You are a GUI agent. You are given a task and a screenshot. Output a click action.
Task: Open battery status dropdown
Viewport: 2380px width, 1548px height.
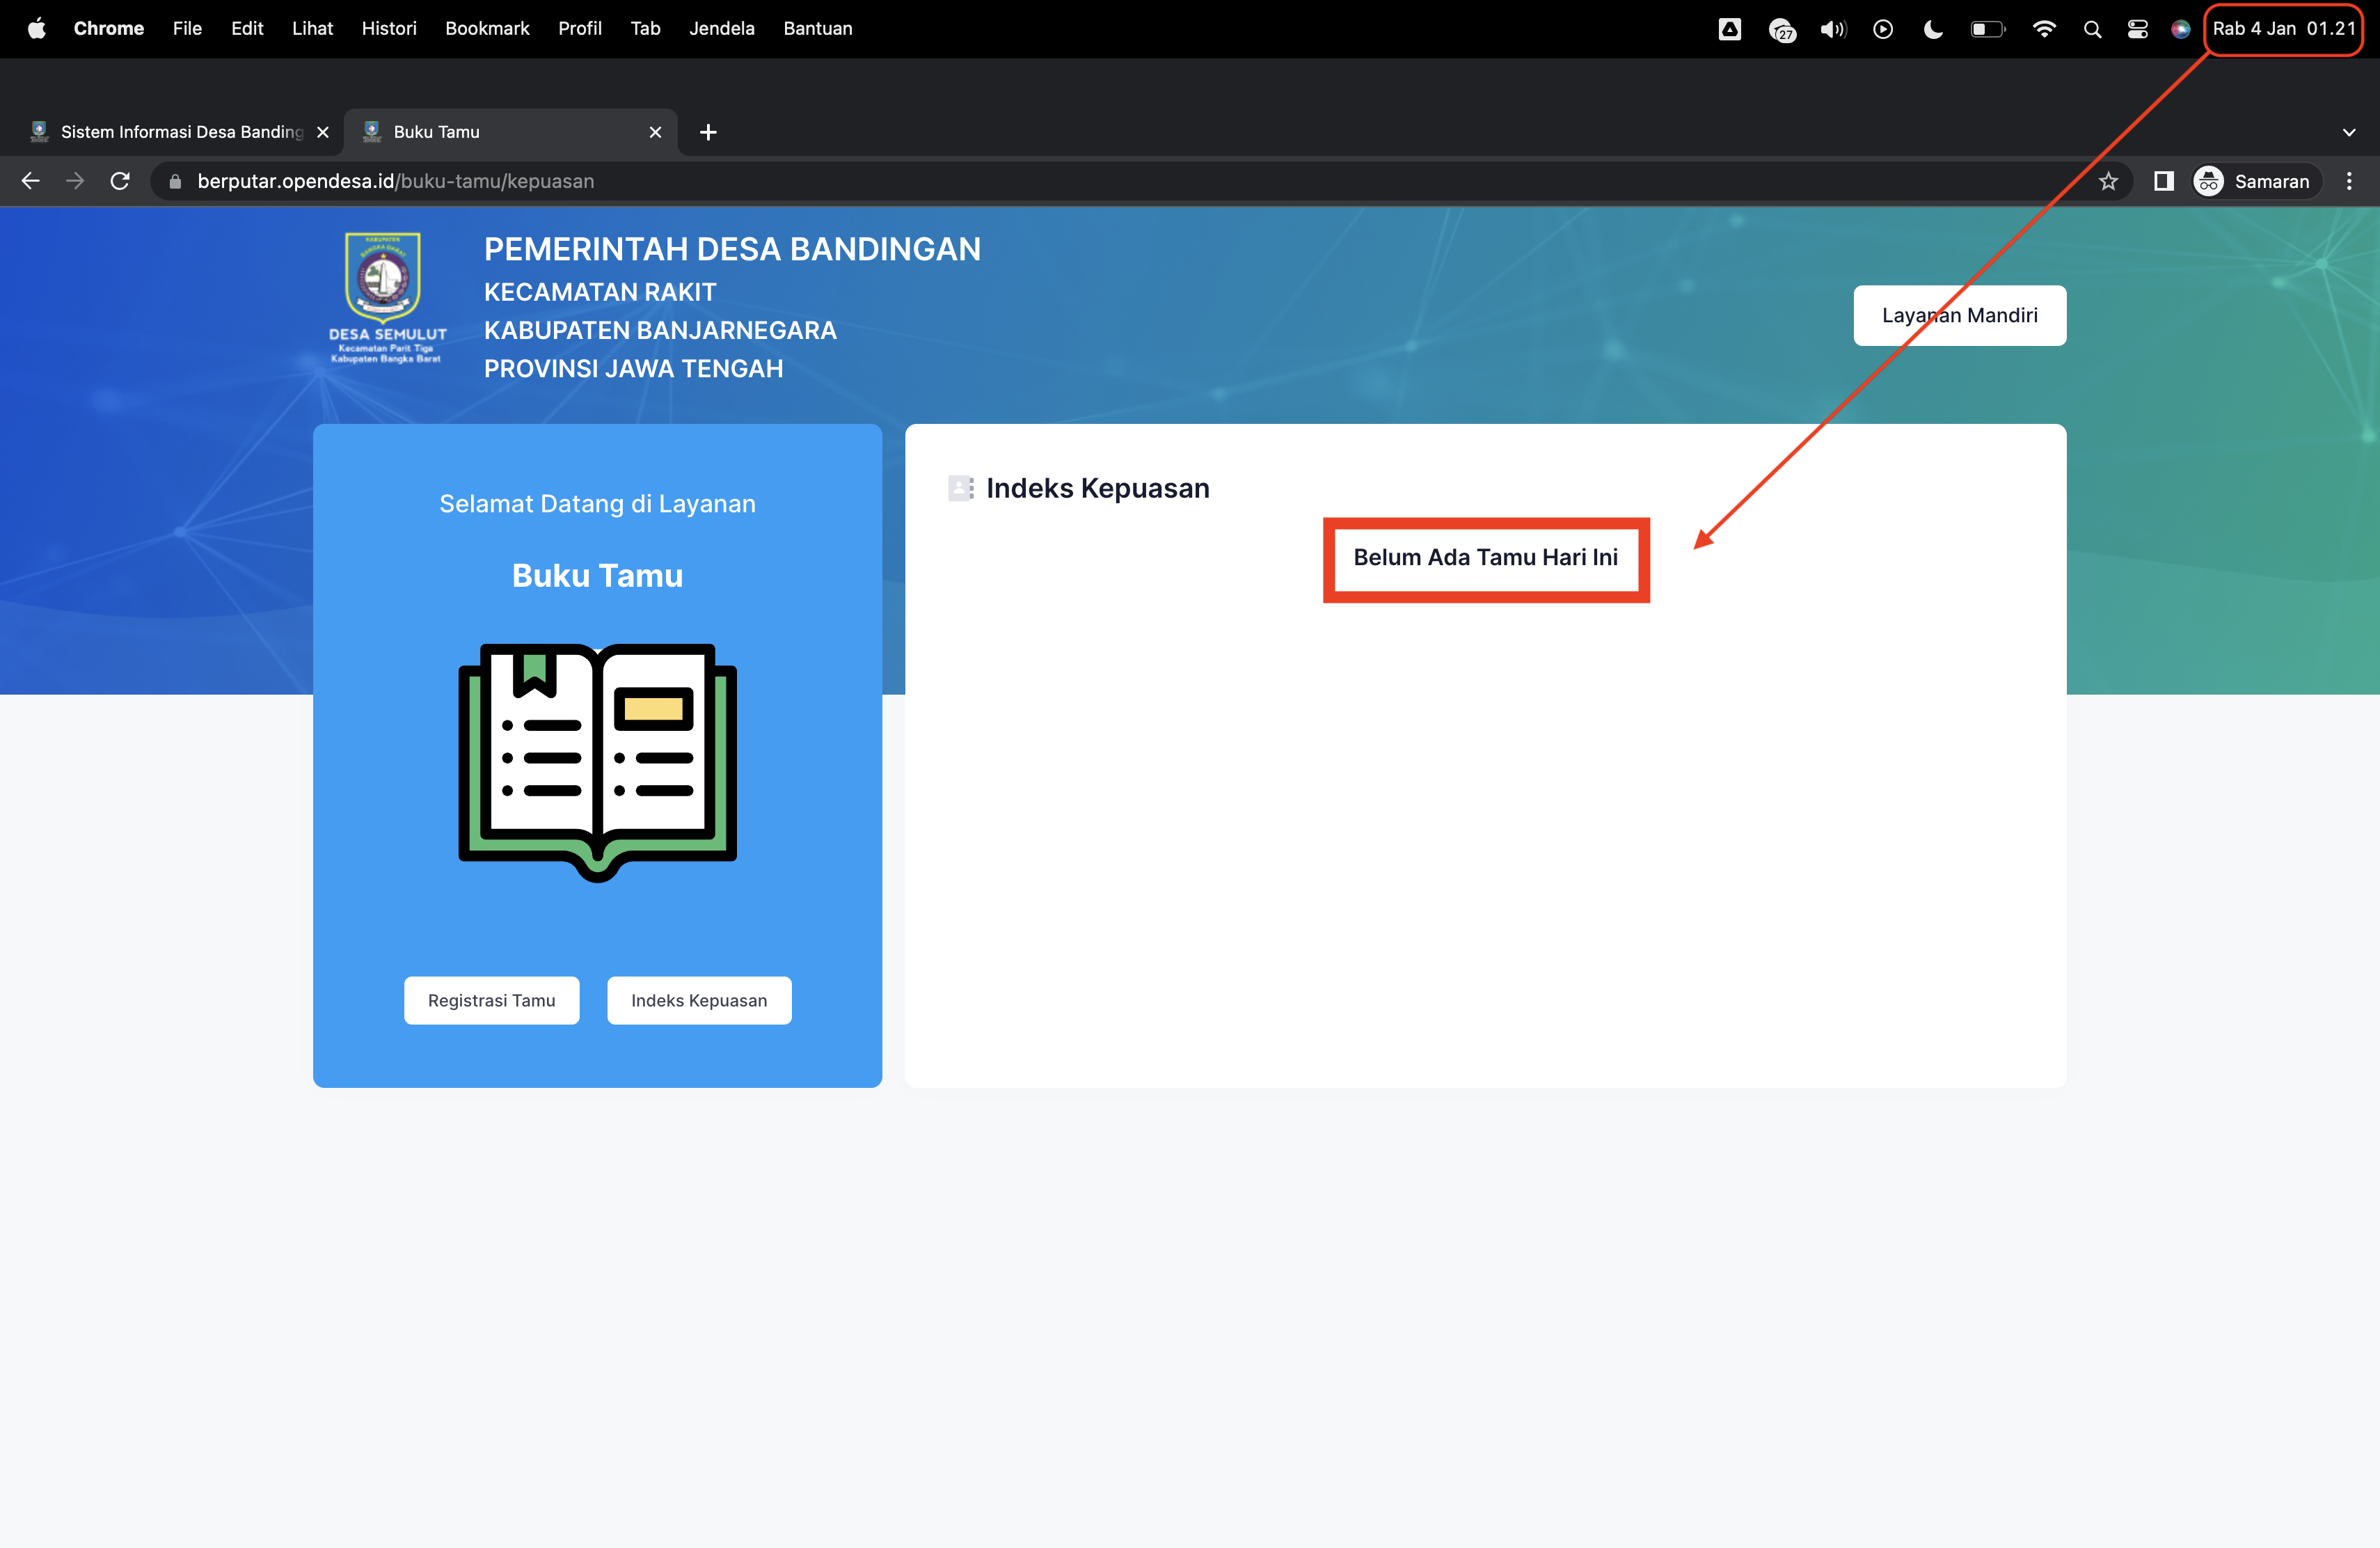pos(1986,28)
